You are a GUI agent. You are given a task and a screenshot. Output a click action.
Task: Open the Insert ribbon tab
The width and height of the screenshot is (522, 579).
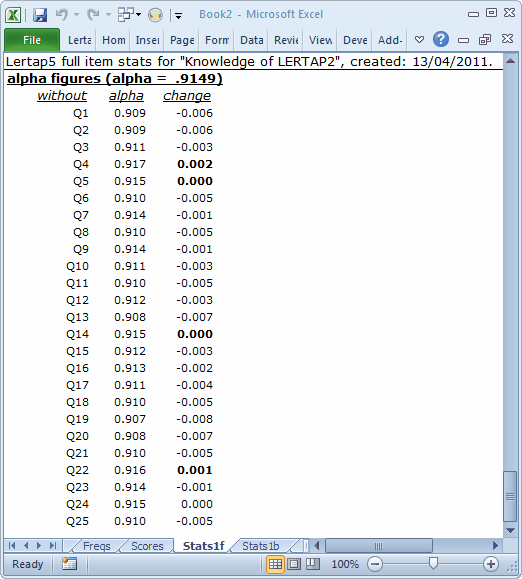pyautogui.click(x=147, y=40)
